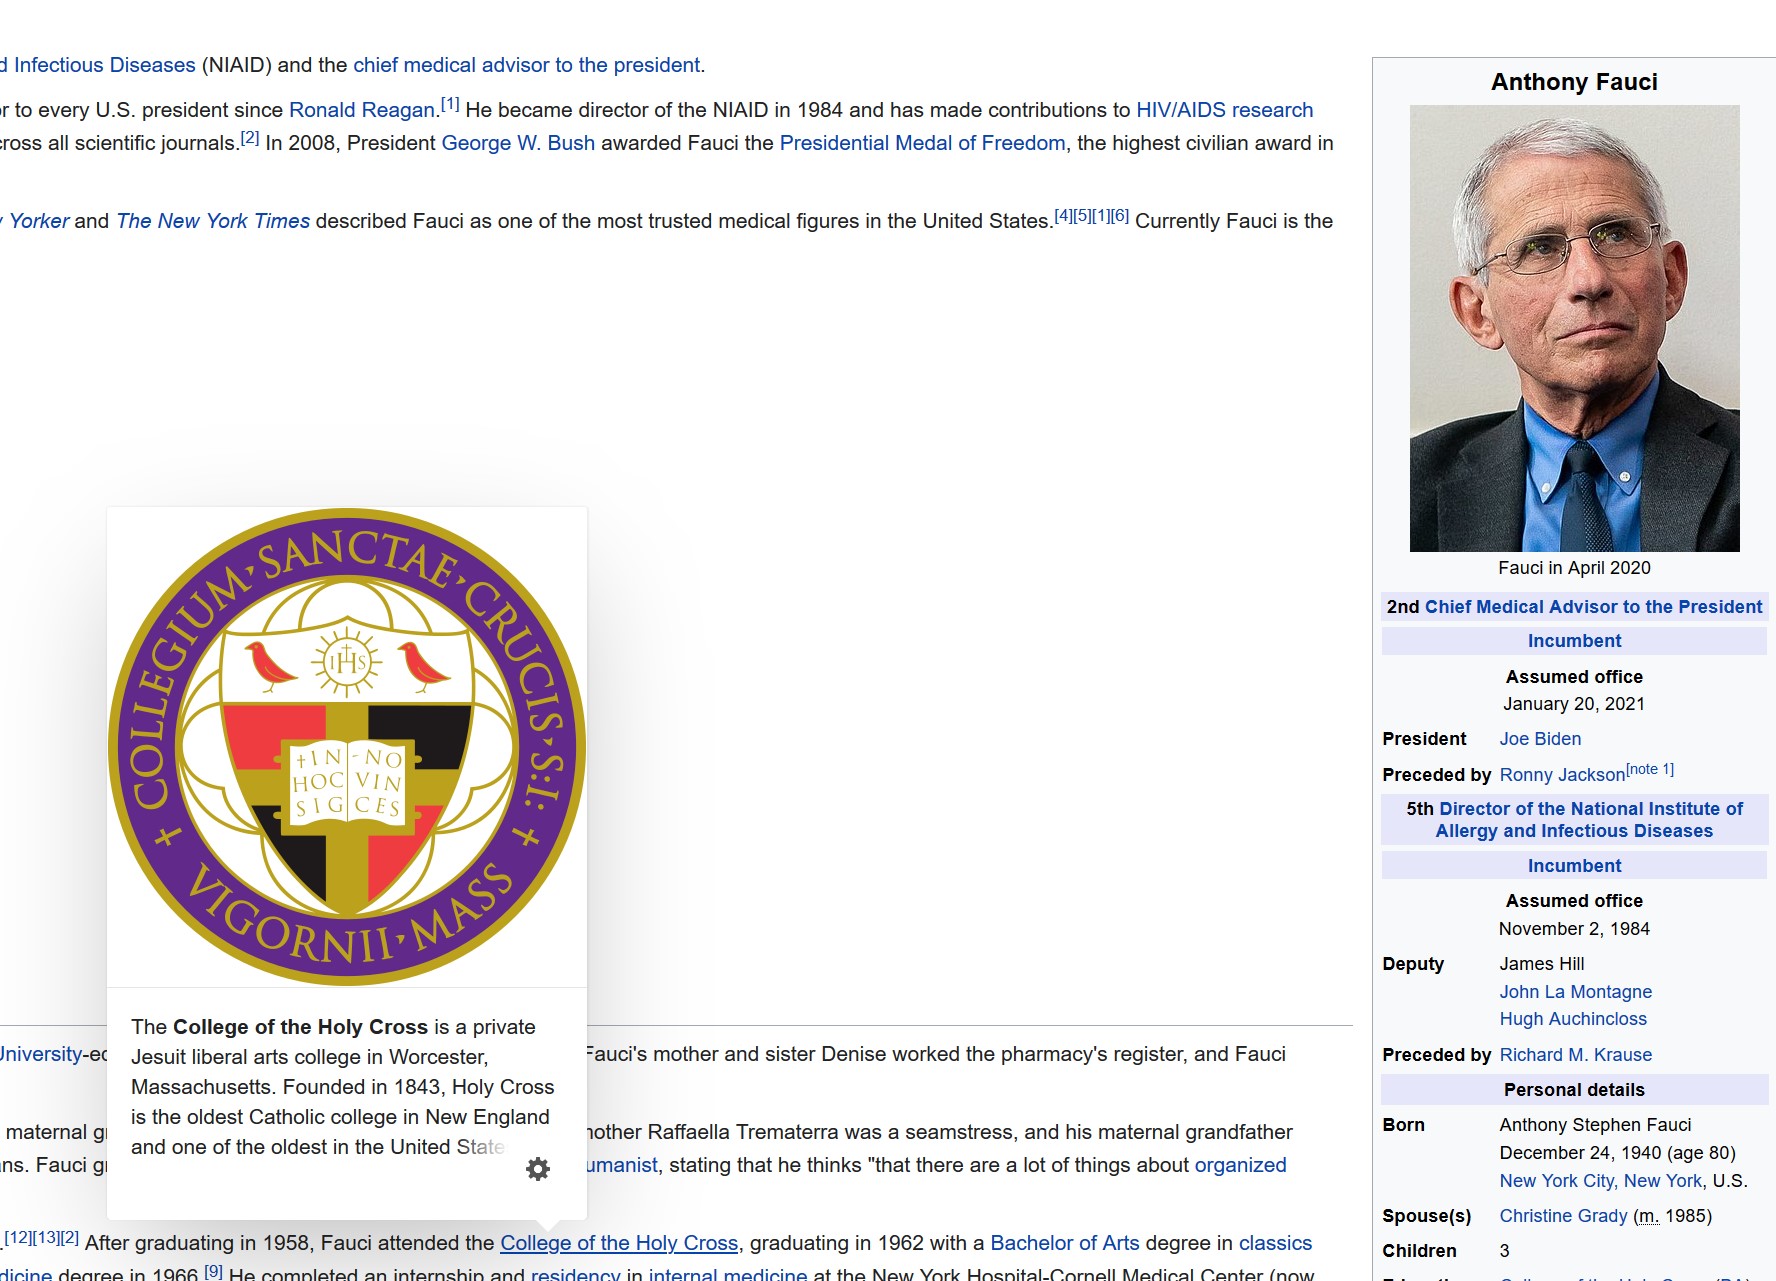This screenshot has height=1281, width=1776.
Task: Select the date November 2, 1984
Action: [1574, 929]
